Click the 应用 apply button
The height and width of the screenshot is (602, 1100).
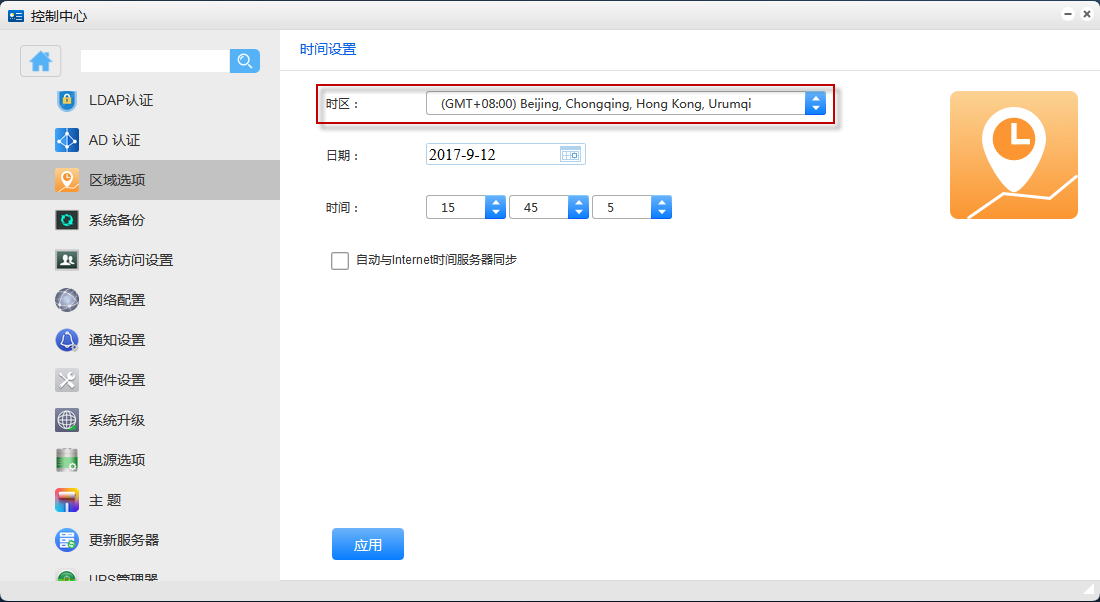[x=368, y=545]
